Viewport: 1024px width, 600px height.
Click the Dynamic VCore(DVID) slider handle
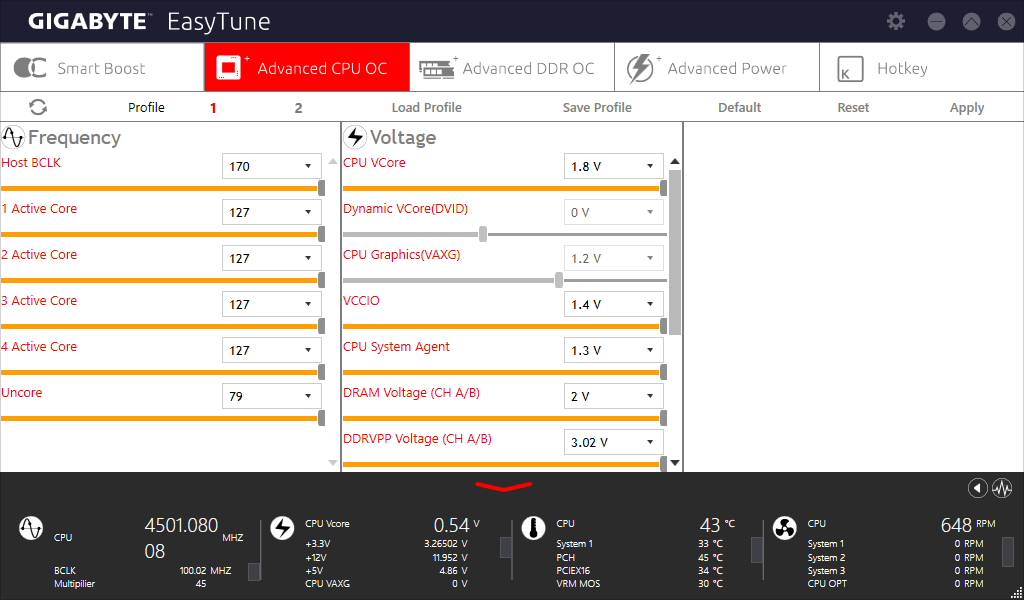click(483, 234)
